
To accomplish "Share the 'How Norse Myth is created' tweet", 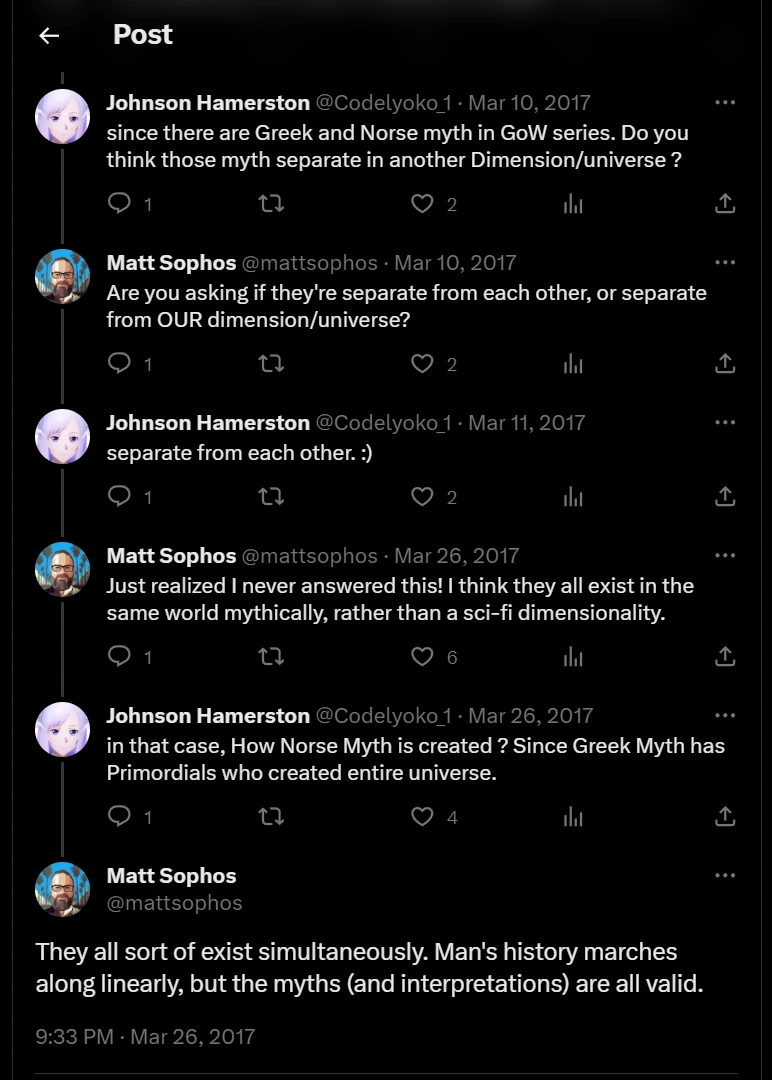I will [x=726, y=817].
